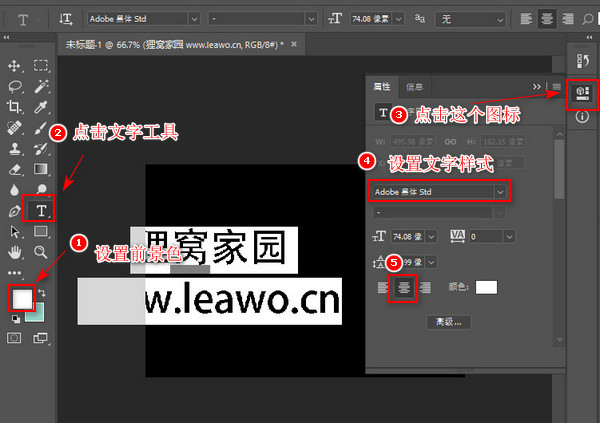Screen dimensions: 600x423
Task: Select the Crop tool
Action: click(14, 107)
